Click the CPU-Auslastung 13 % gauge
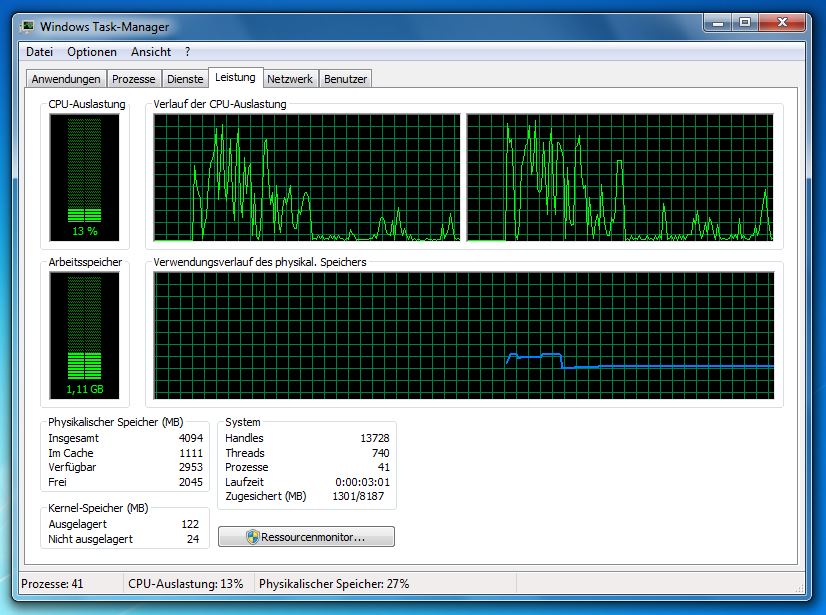The width and height of the screenshot is (826, 615). [84, 178]
